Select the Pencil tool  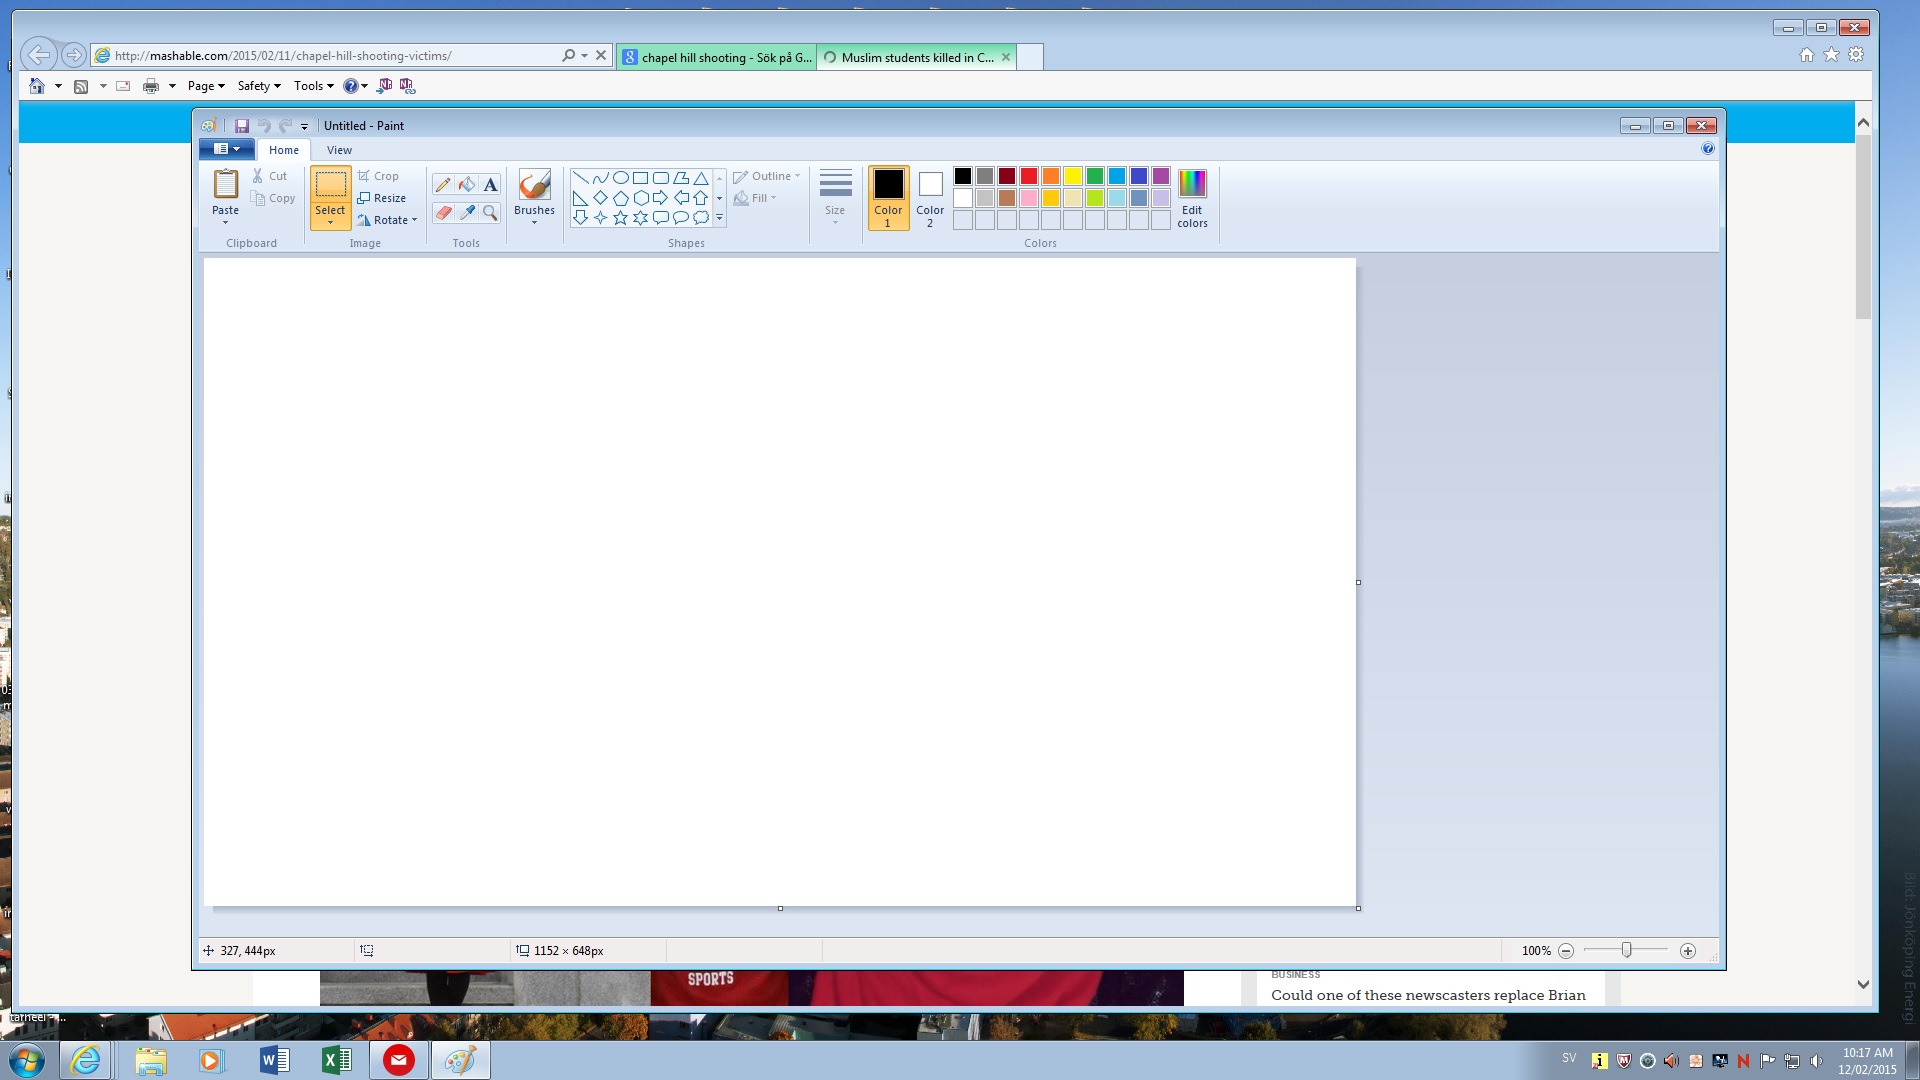(443, 184)
